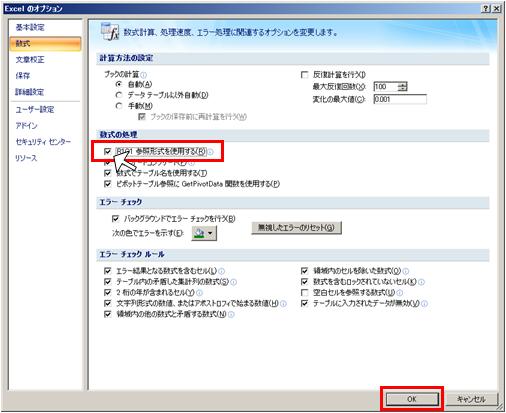
Task: Click info icon beside 領域内のセルを除いた数式
Action: coord(405,271)
